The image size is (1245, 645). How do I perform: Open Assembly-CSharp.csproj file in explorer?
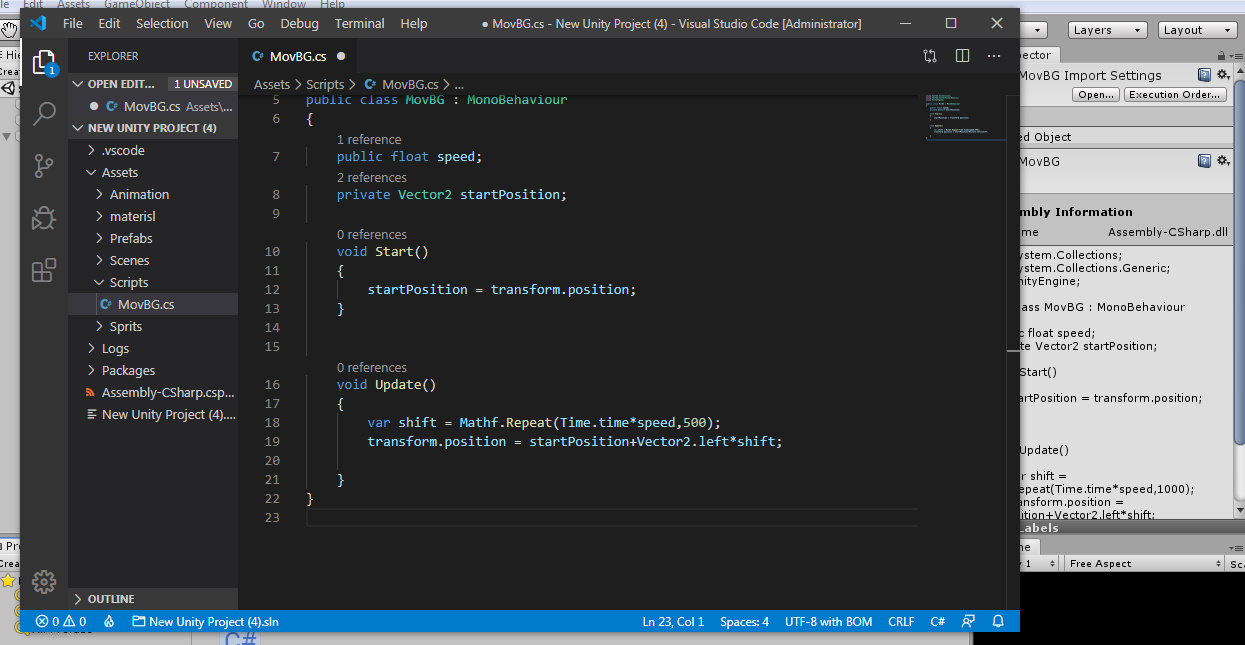(x=153, y=392)
